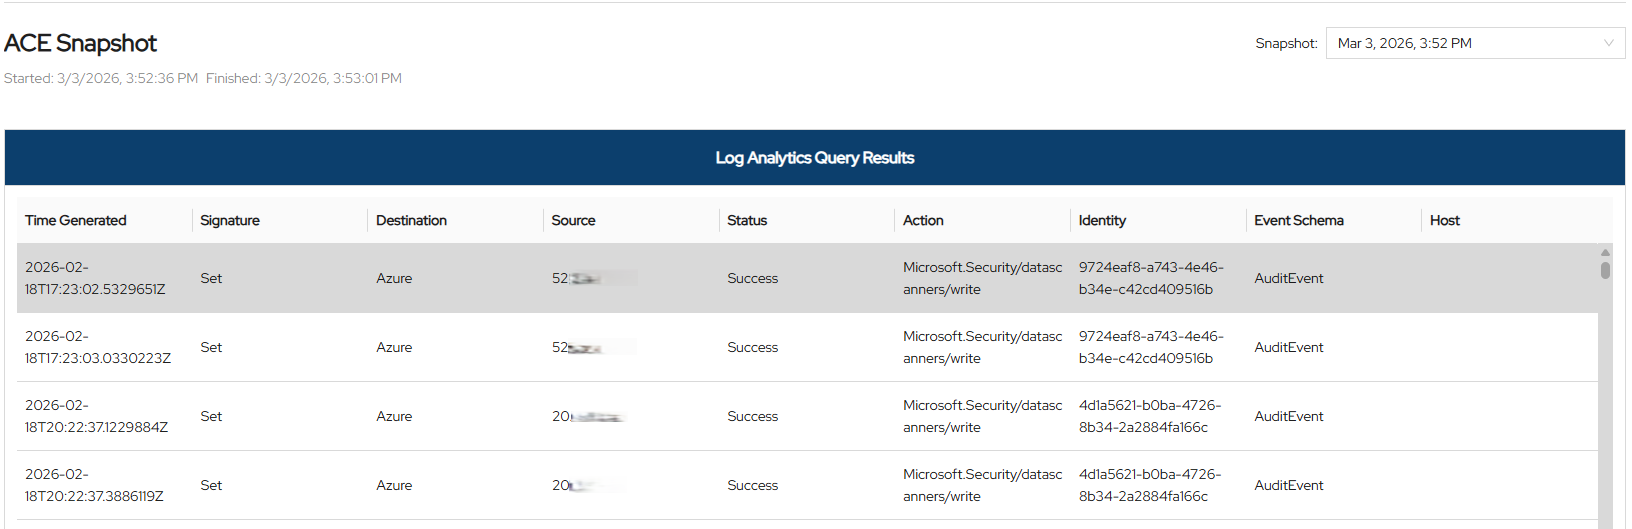Click Set in the 17:23:02 row
This screenshot has height=529, width=1632.
coord(211,278)
